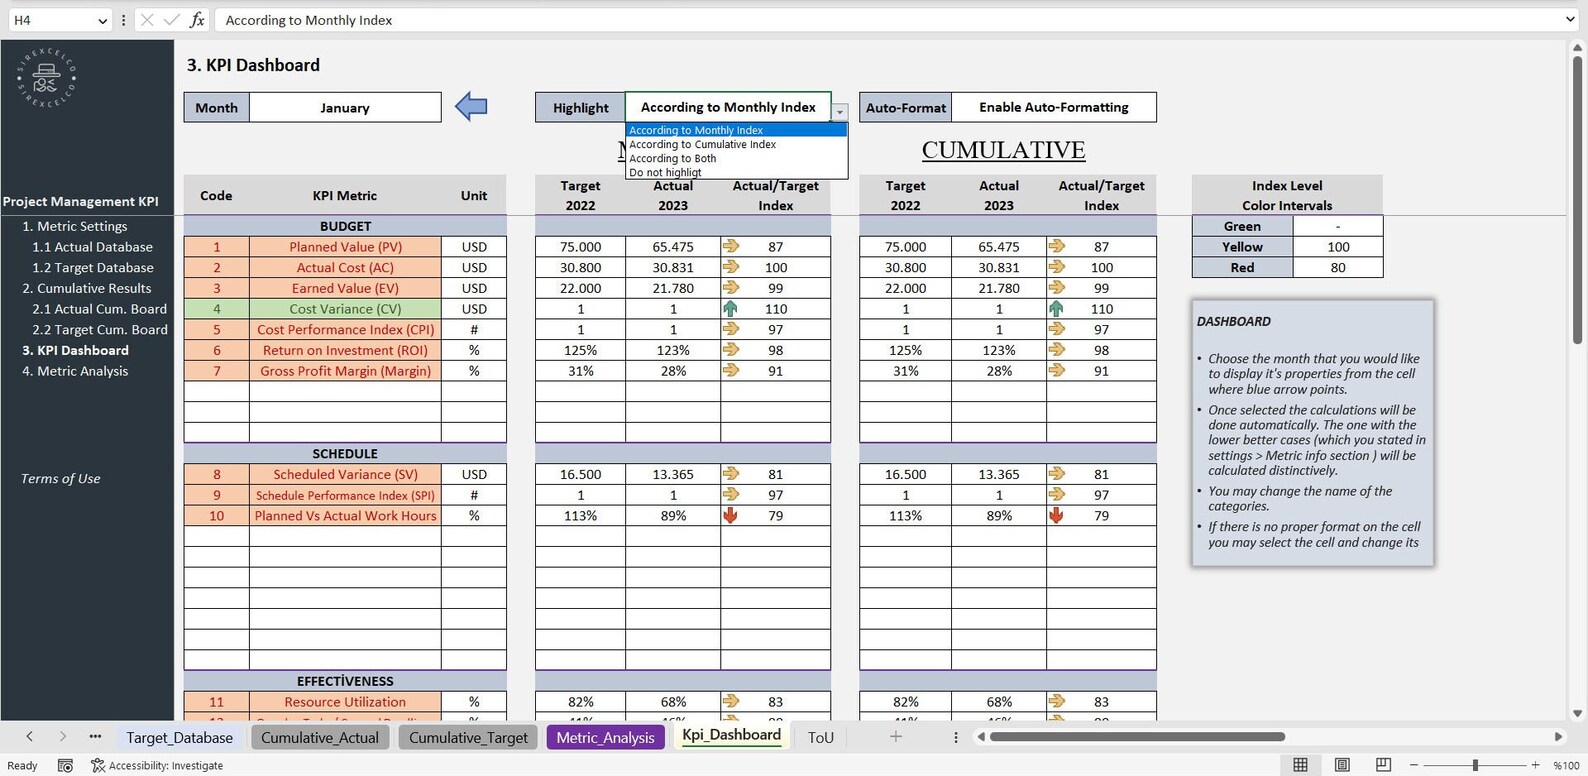Switch to the ToU sheet tab
This screenshot has width=1588, height=776.
click(821, 737)
